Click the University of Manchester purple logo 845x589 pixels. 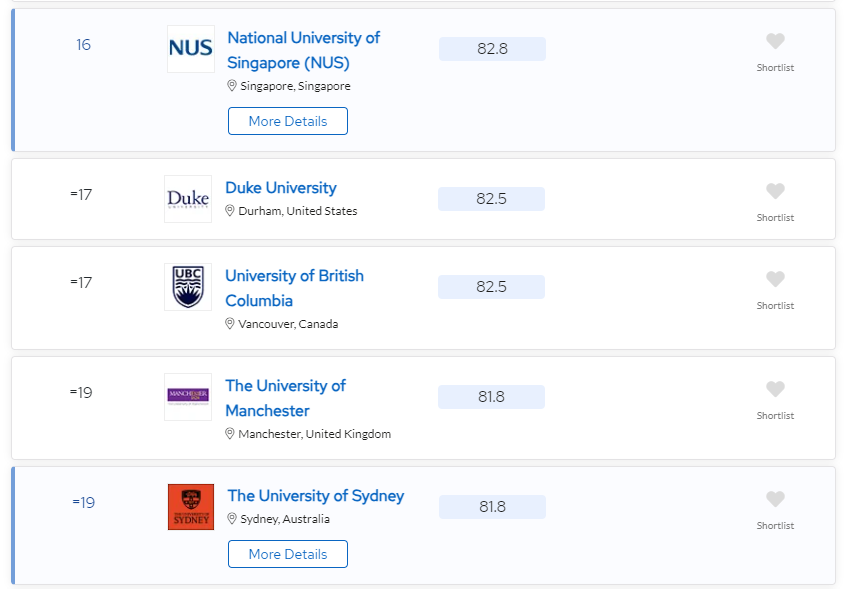coord(188,397)
